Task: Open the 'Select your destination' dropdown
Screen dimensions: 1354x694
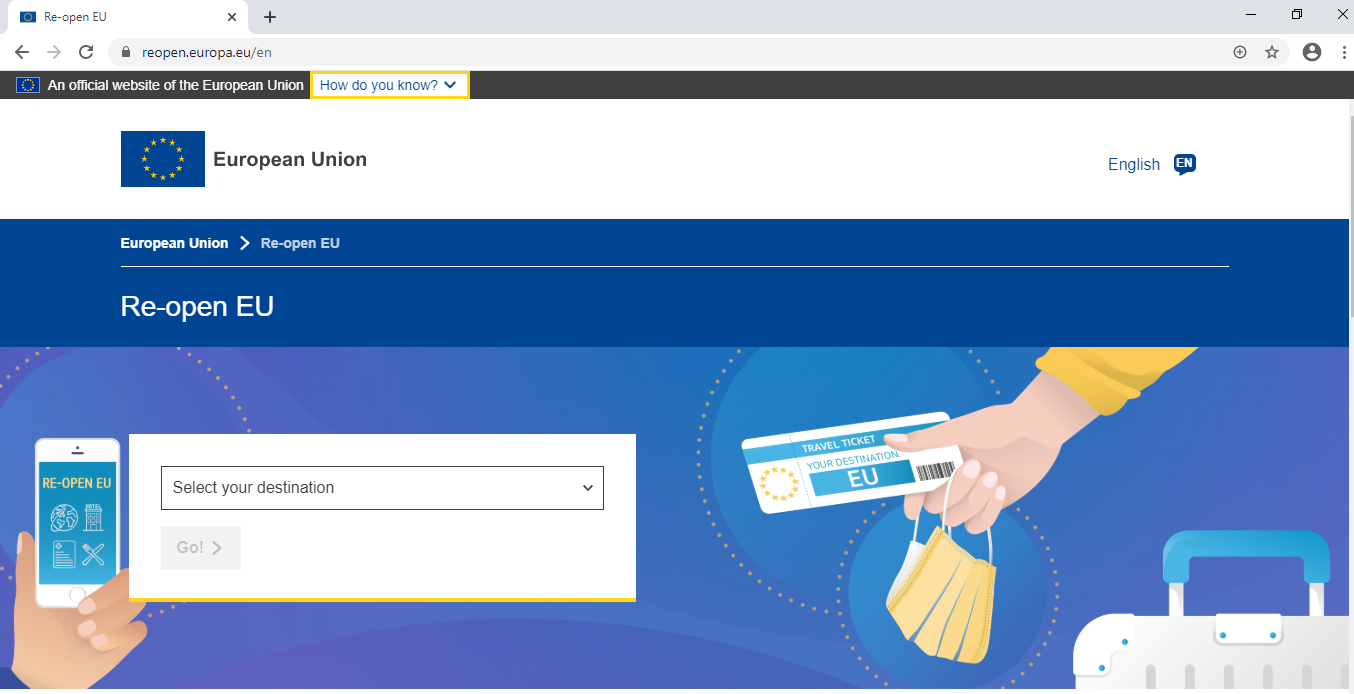Action: [382, 488]
